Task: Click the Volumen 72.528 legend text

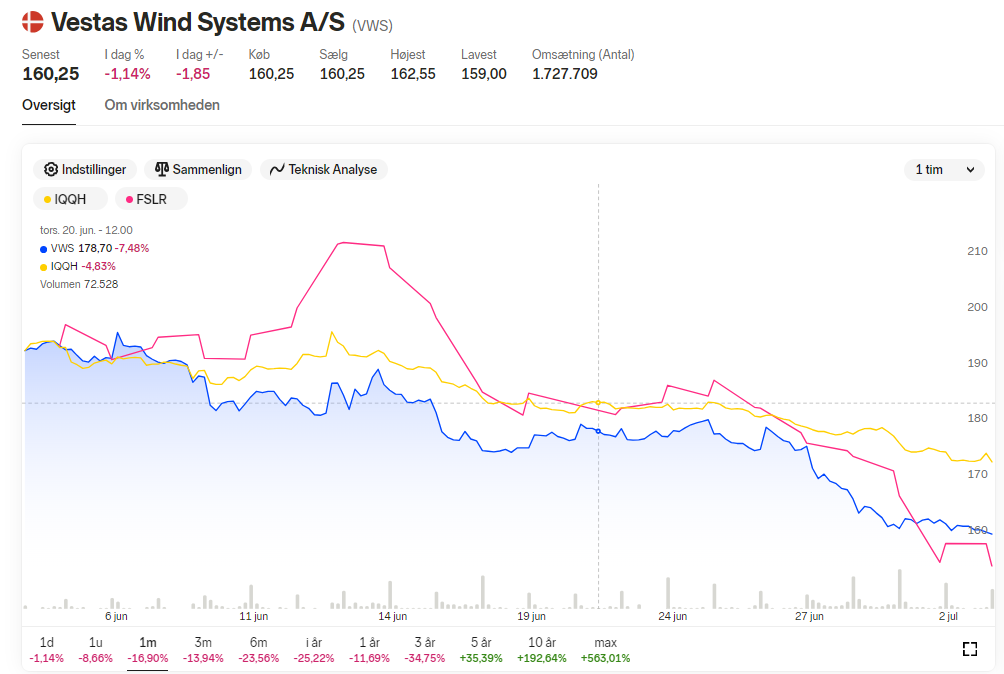Action: 79,284
